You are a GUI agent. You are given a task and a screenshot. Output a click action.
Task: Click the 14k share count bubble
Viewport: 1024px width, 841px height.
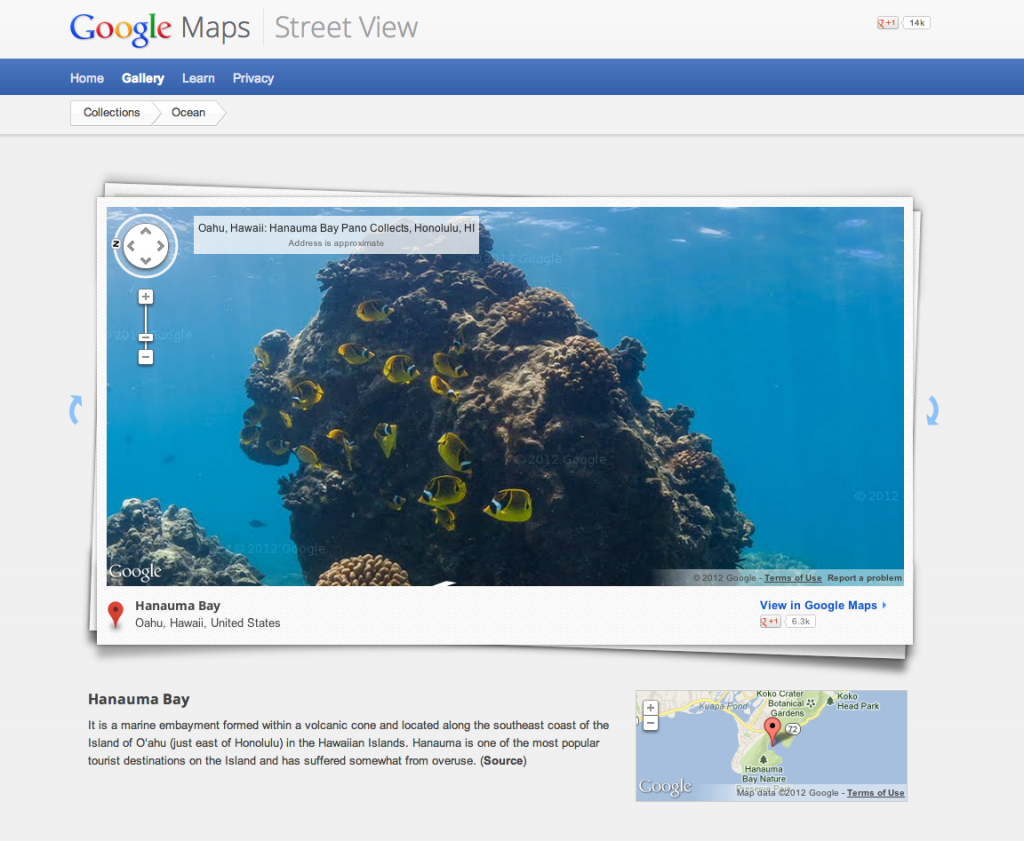coord(916,23)
